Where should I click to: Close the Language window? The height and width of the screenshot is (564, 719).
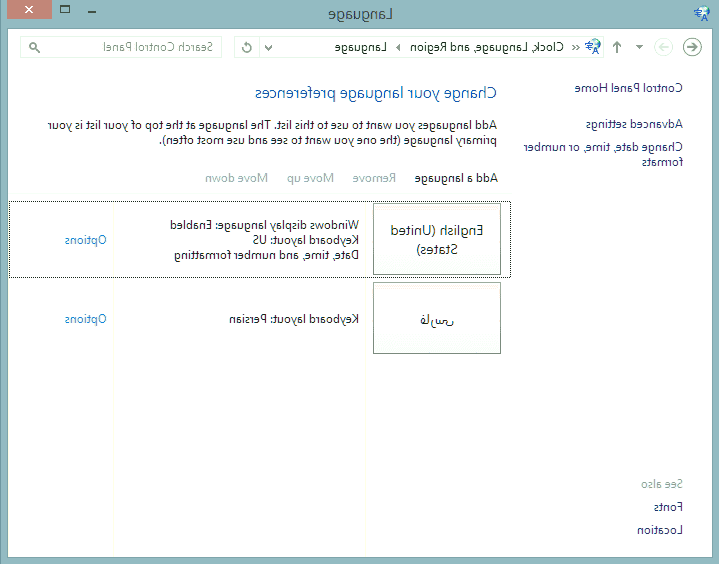click(x=29, y=10)
